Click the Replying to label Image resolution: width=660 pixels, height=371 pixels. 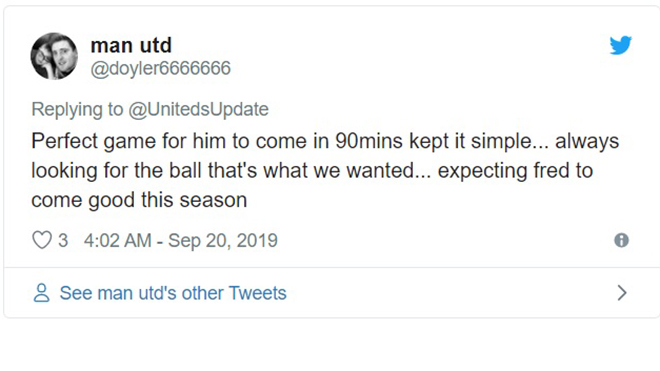77,109
